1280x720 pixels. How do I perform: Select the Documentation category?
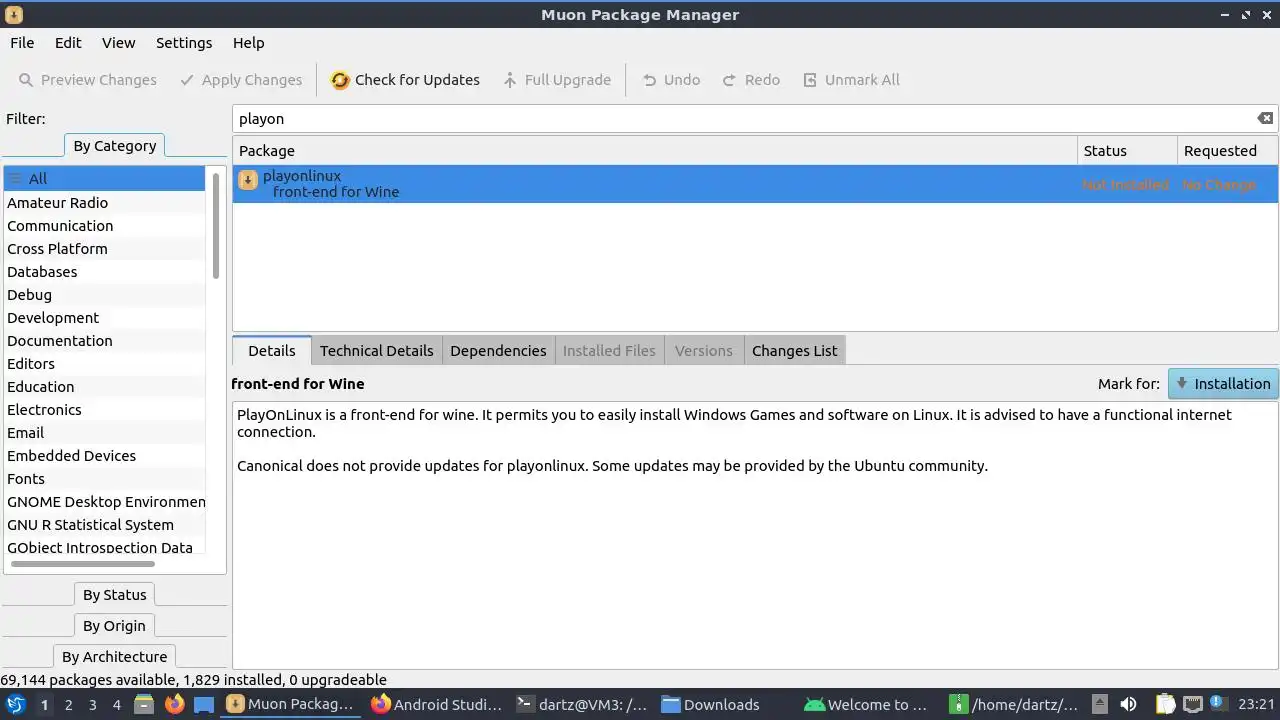pos(104,340)
